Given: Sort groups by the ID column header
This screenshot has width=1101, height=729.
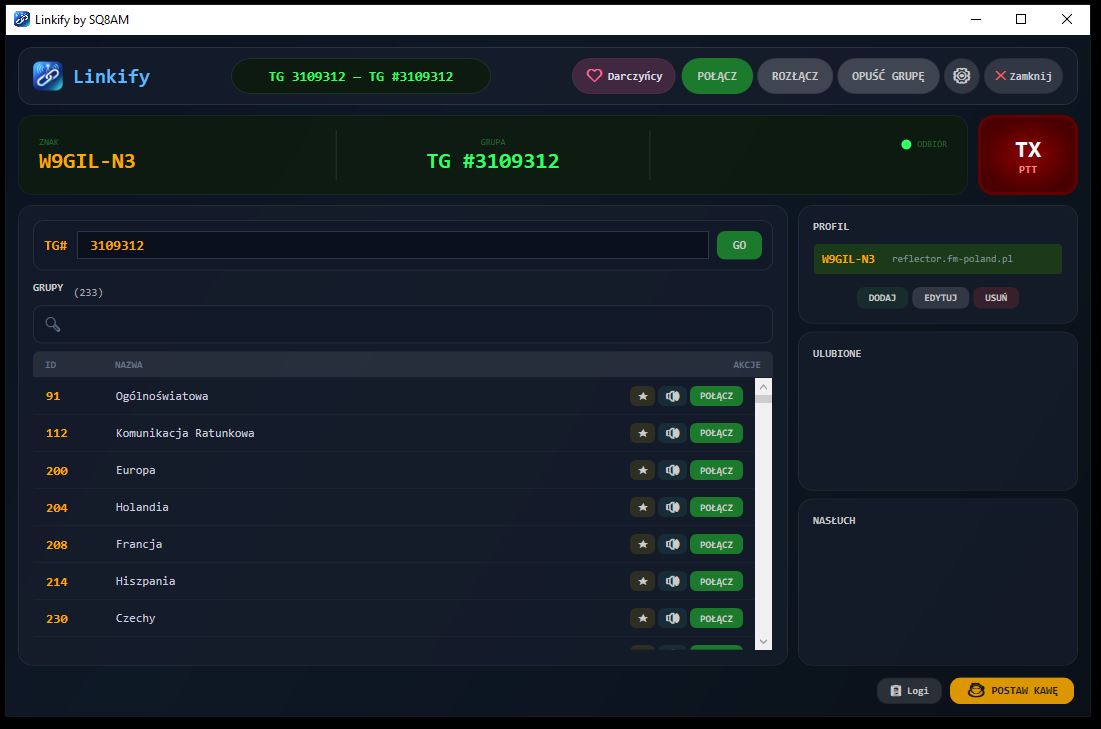Looking at the screenshot, I should click(x=51, y=365).
